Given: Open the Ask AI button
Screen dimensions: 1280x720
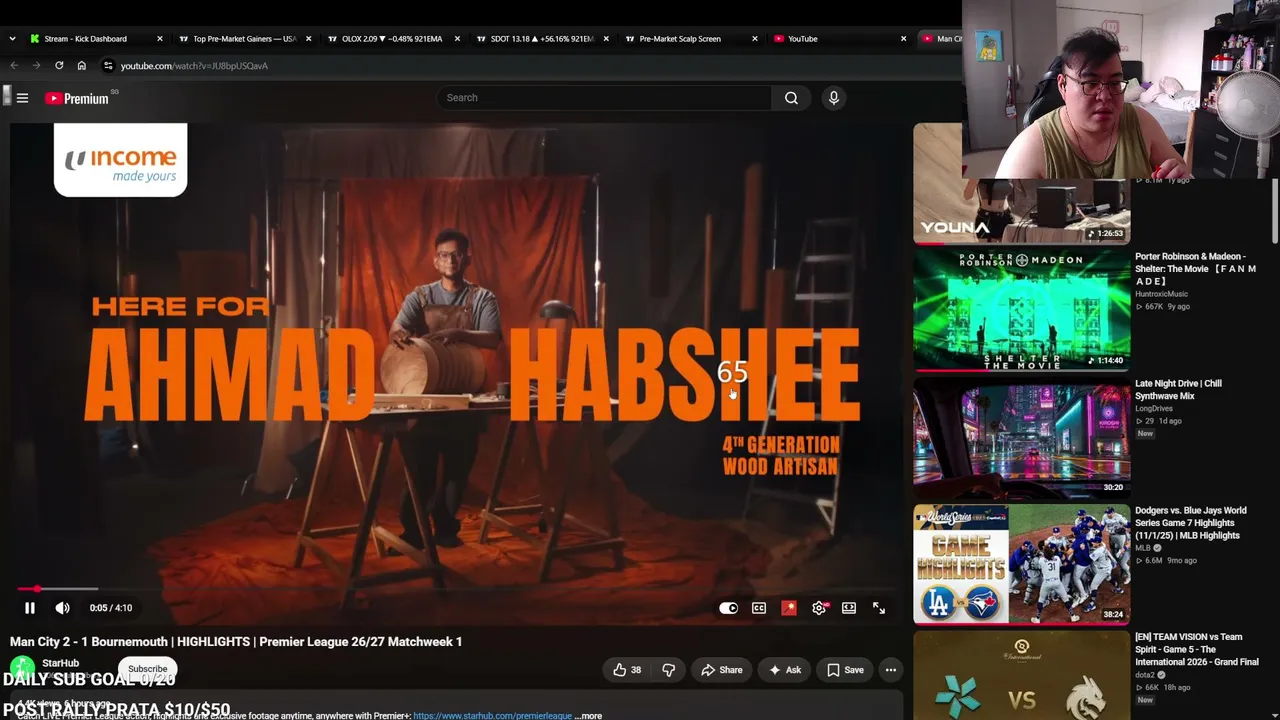Looking at the screenshot, I should (785, 670).
